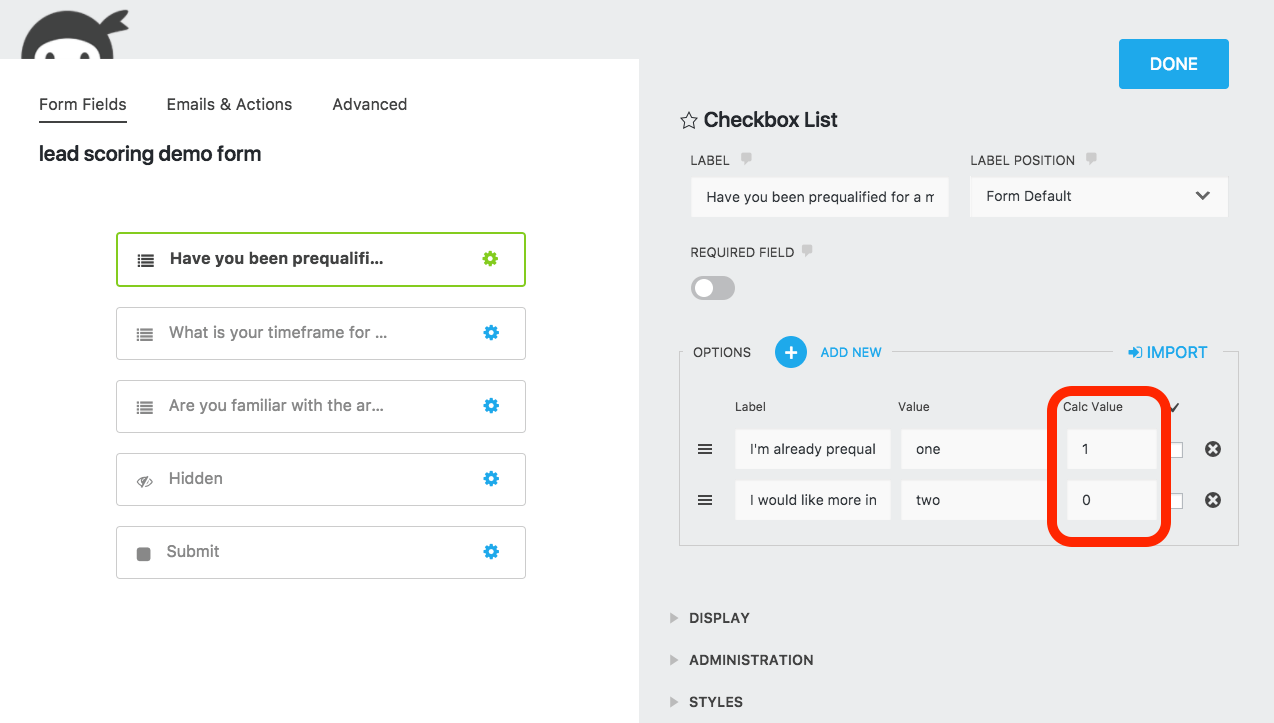Click the DONE button
Image resolution: width=1274 pixels, height=723 pixels.
pyautogui.click(x=1172, y=63)
